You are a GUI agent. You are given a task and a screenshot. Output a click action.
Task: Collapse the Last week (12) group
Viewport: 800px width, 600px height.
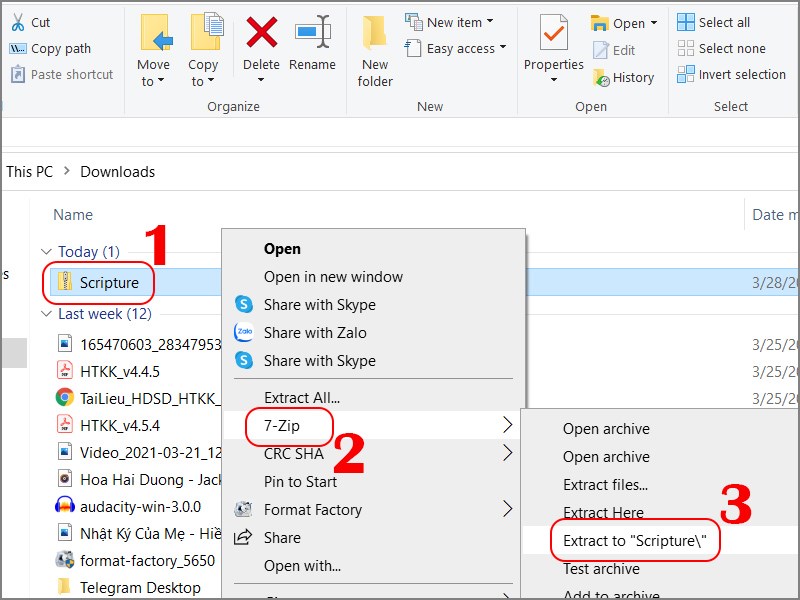(x=46, y=314)
